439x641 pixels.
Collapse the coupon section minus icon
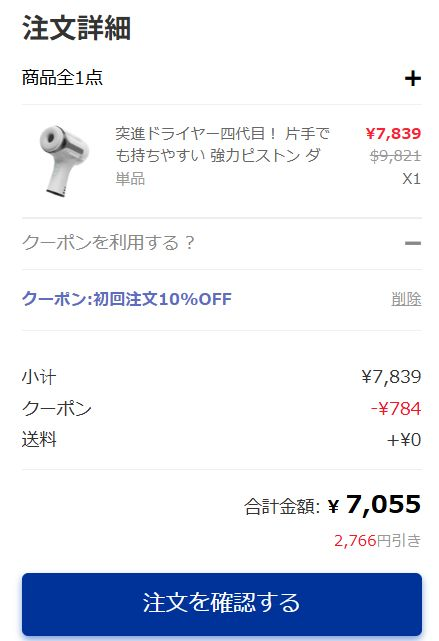(x=413, y=243)
